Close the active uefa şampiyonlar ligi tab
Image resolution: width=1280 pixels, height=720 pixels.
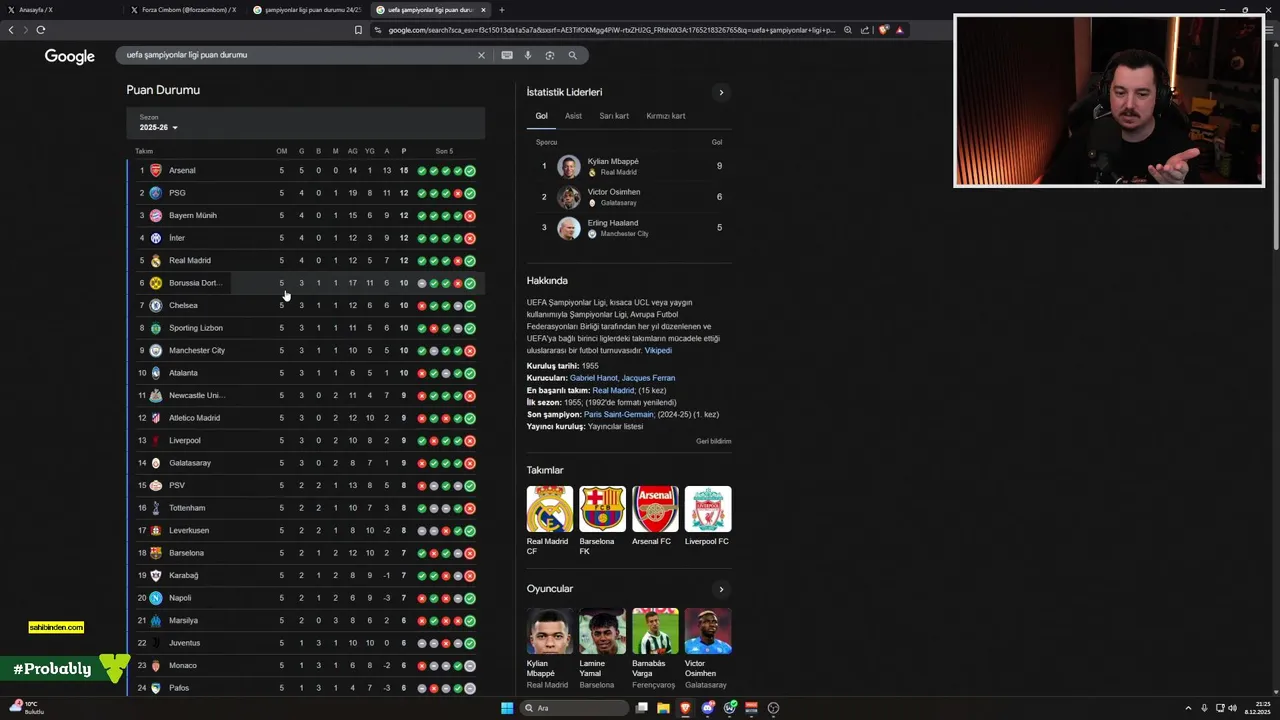[x=483, y=10]
